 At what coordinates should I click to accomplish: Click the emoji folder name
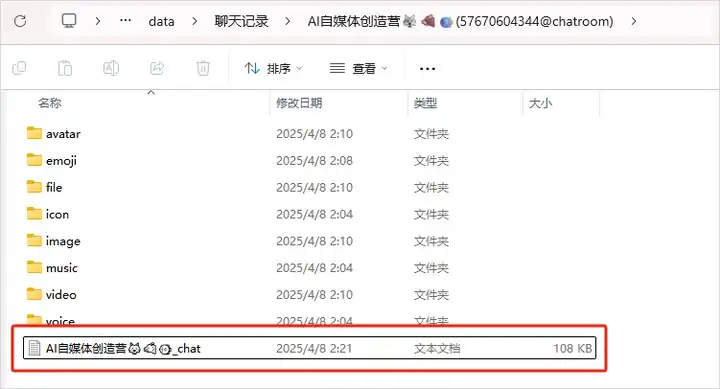pyautogui.click(x=61, y=161)
